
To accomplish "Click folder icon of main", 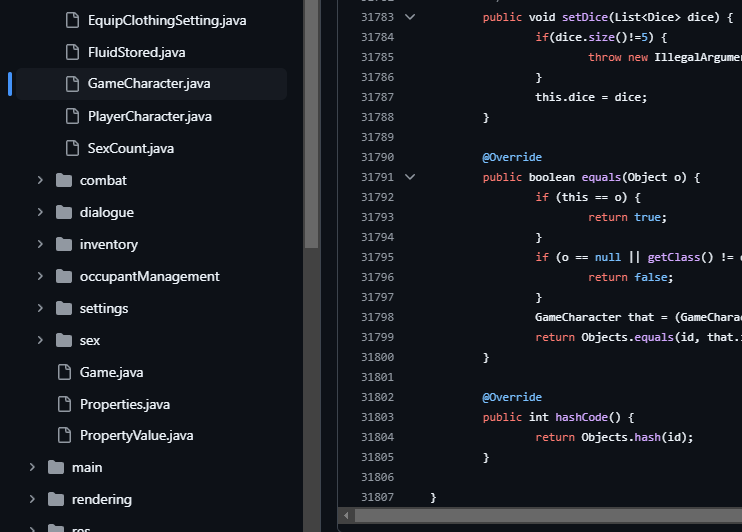I will tap(56, 468).
